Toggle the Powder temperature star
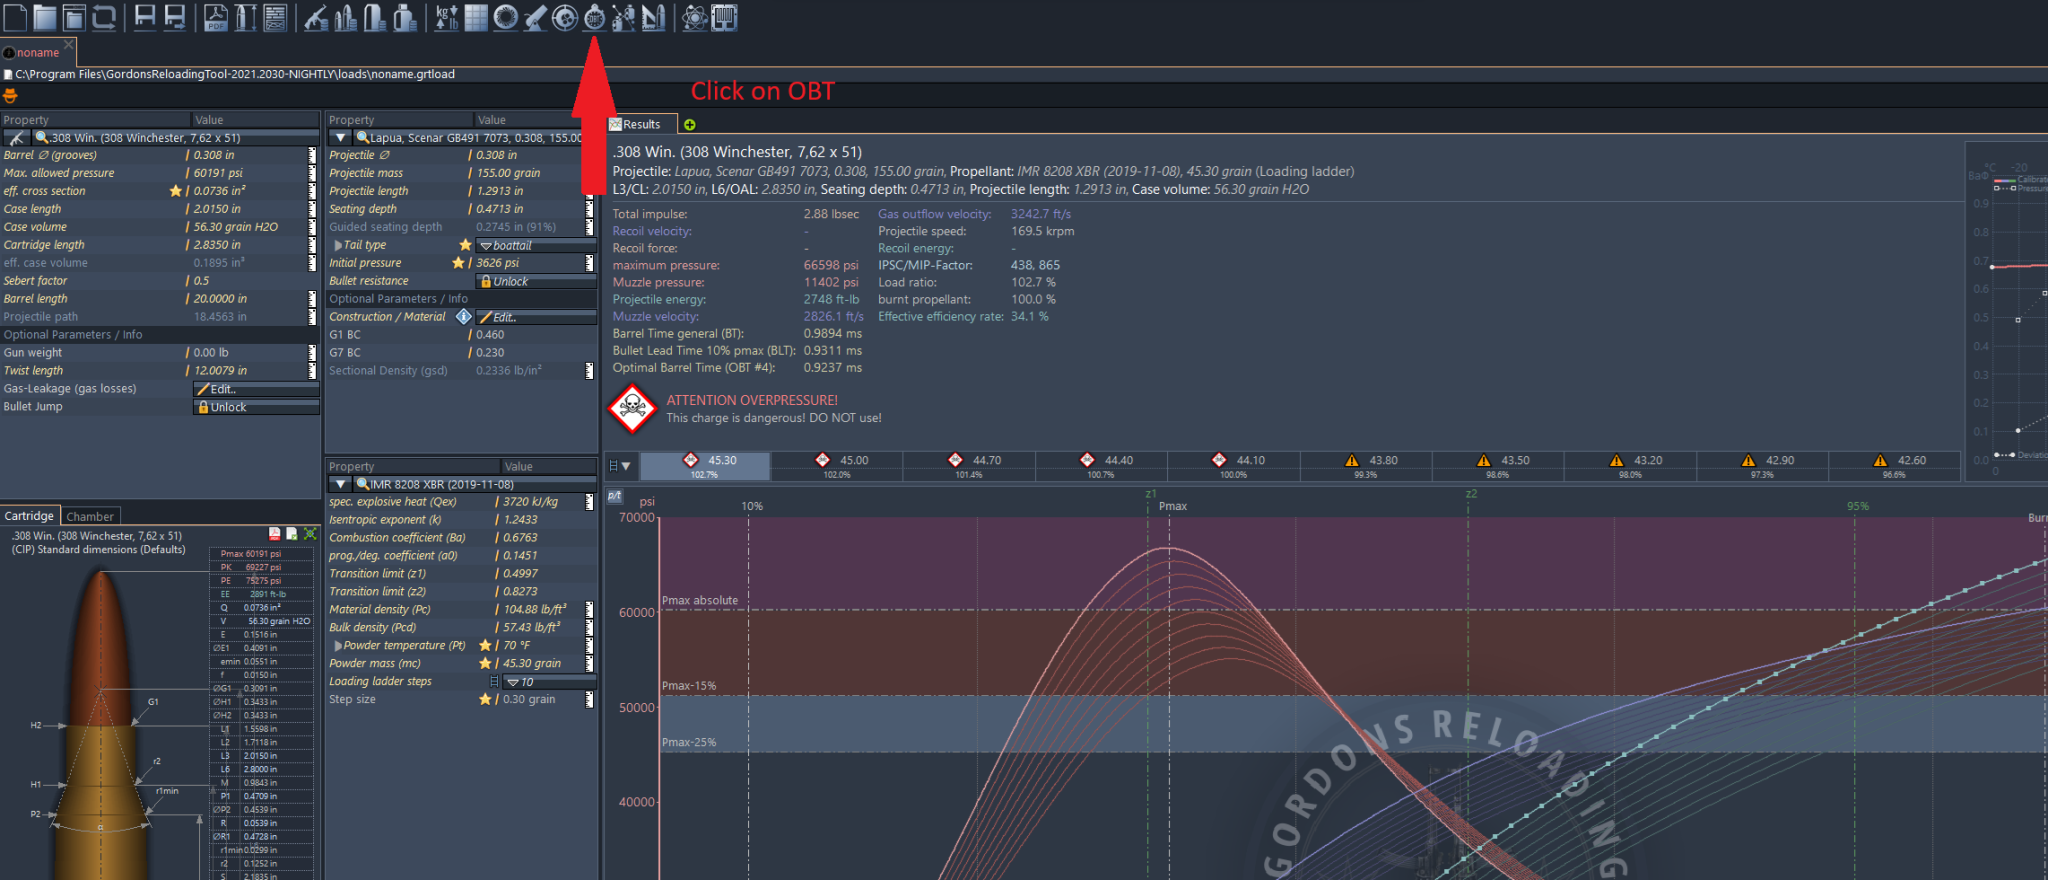 point(485,646)
